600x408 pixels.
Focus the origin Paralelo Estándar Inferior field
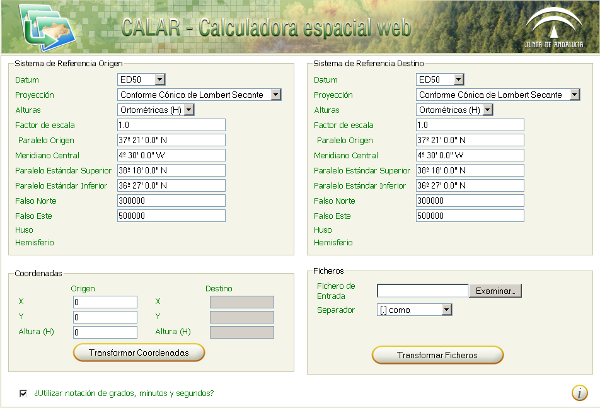point(171,186)
